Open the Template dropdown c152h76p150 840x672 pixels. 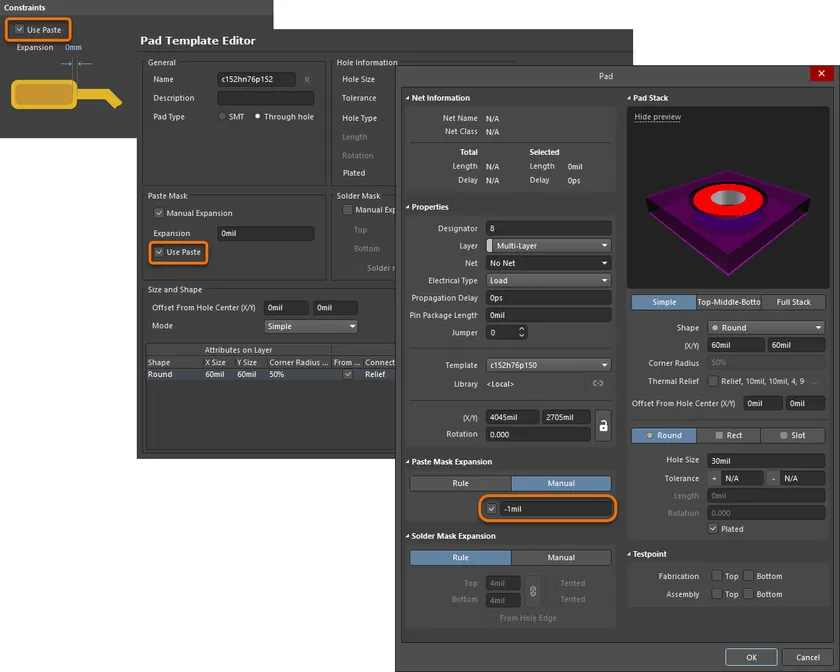[549, 365]
